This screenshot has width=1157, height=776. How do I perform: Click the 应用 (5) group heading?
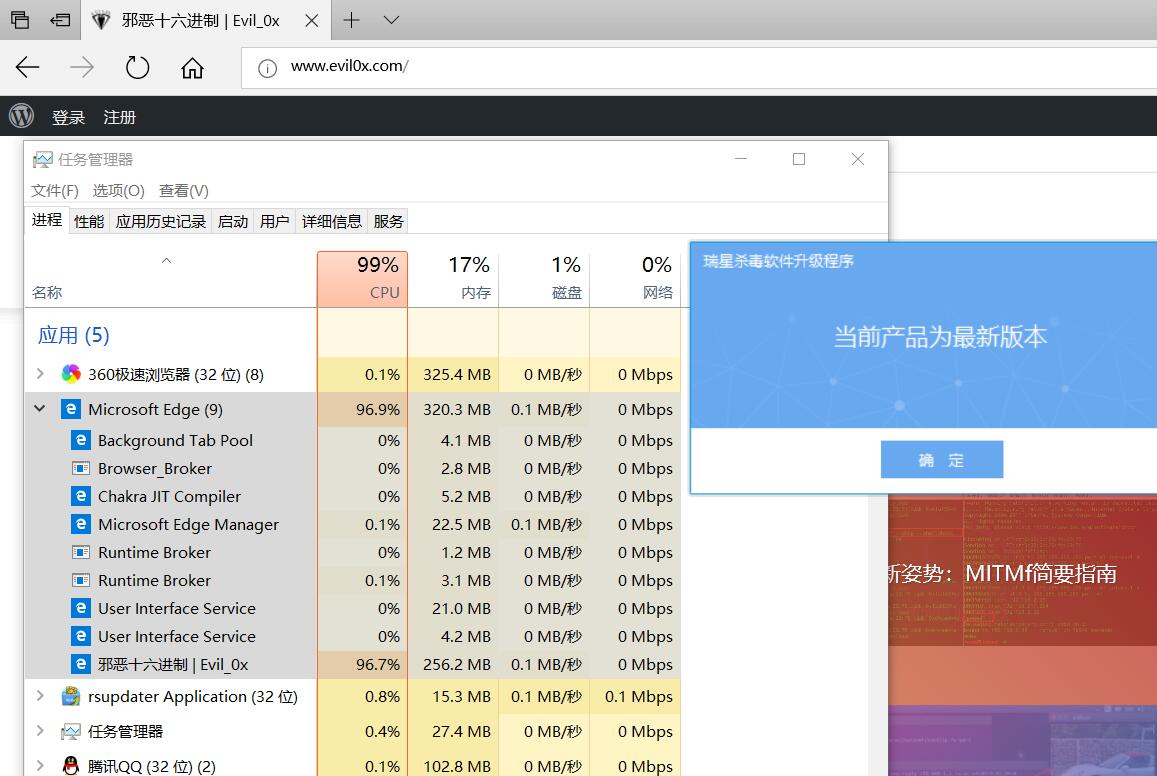pyautogui.click(x=73, y=335)
